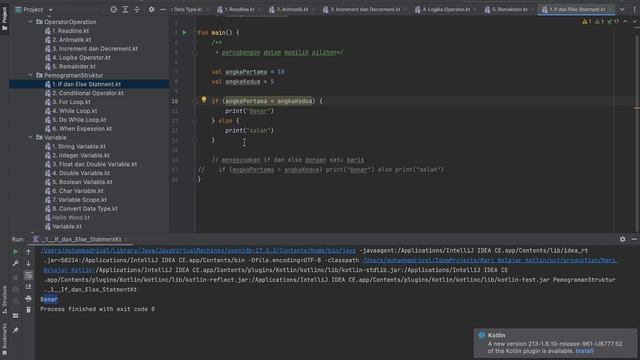640x360 pixels.
Task: Open 7. Variable Scope.kt file
Action: 79,200
